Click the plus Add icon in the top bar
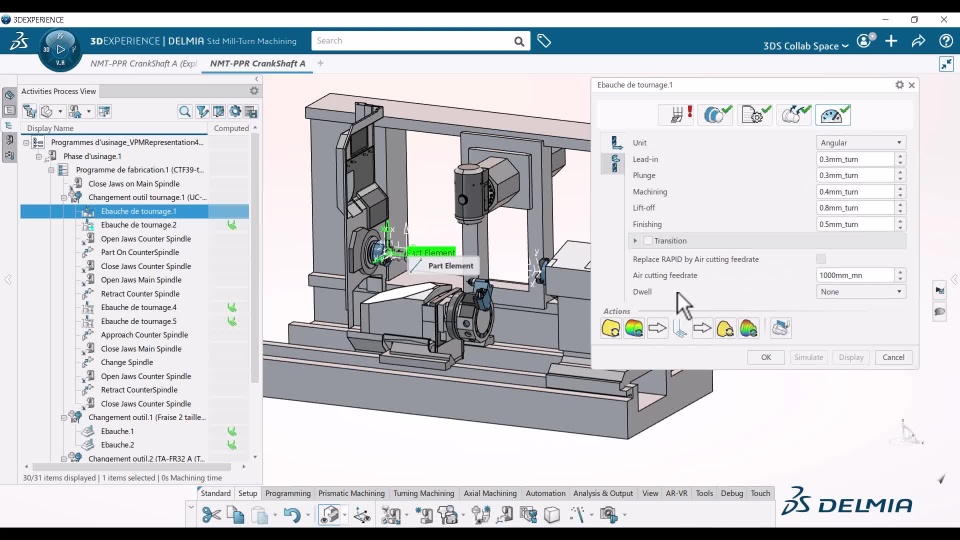Viewport: 960px width, 540px height. [x=891, y=41]
